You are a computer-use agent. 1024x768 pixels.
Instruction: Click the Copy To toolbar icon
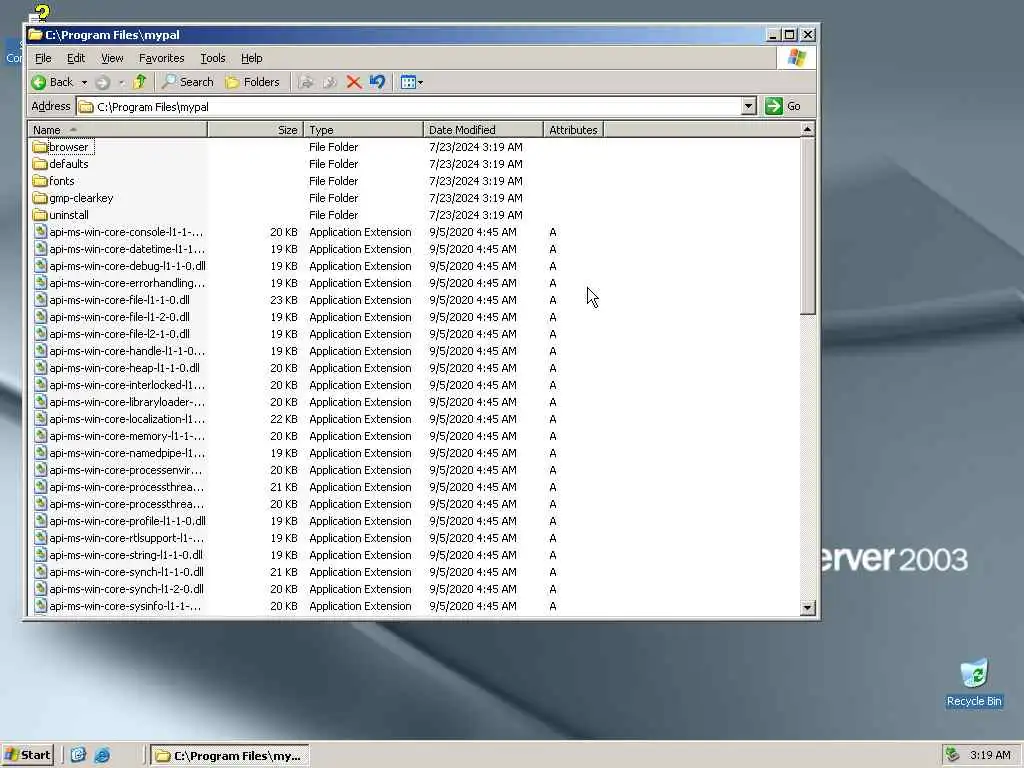[x=330, y=82]
